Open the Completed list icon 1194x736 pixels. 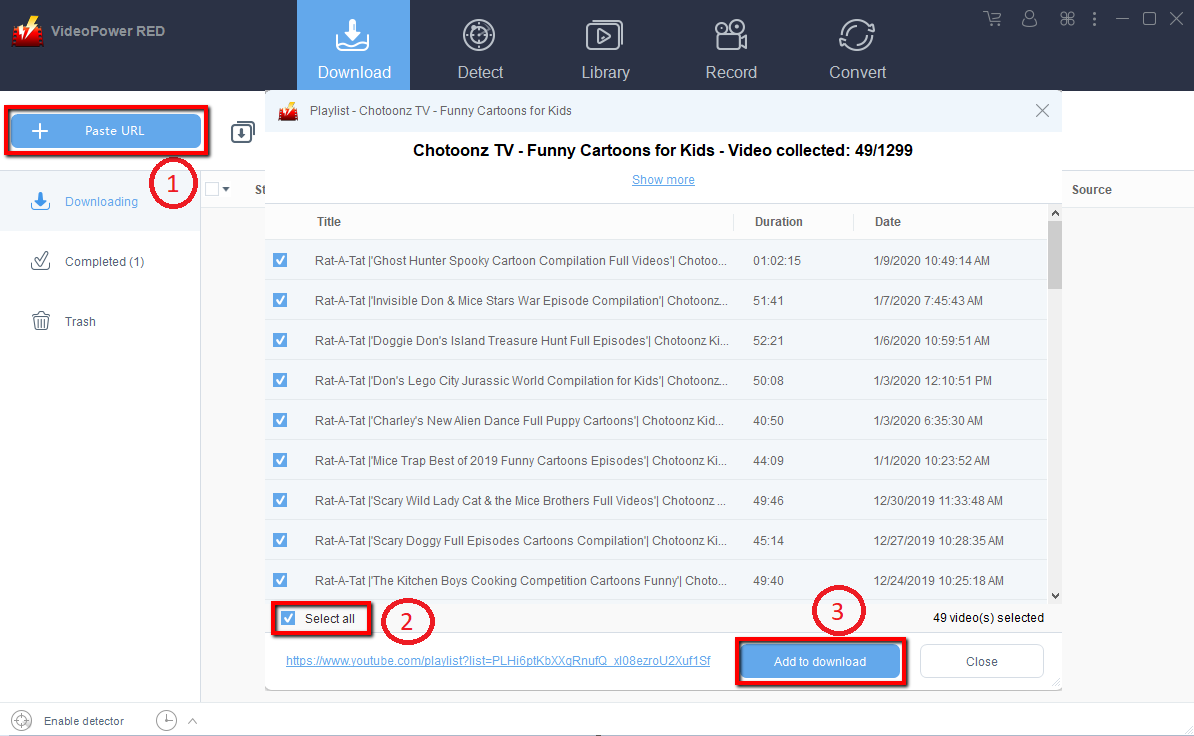coord(41,261)
